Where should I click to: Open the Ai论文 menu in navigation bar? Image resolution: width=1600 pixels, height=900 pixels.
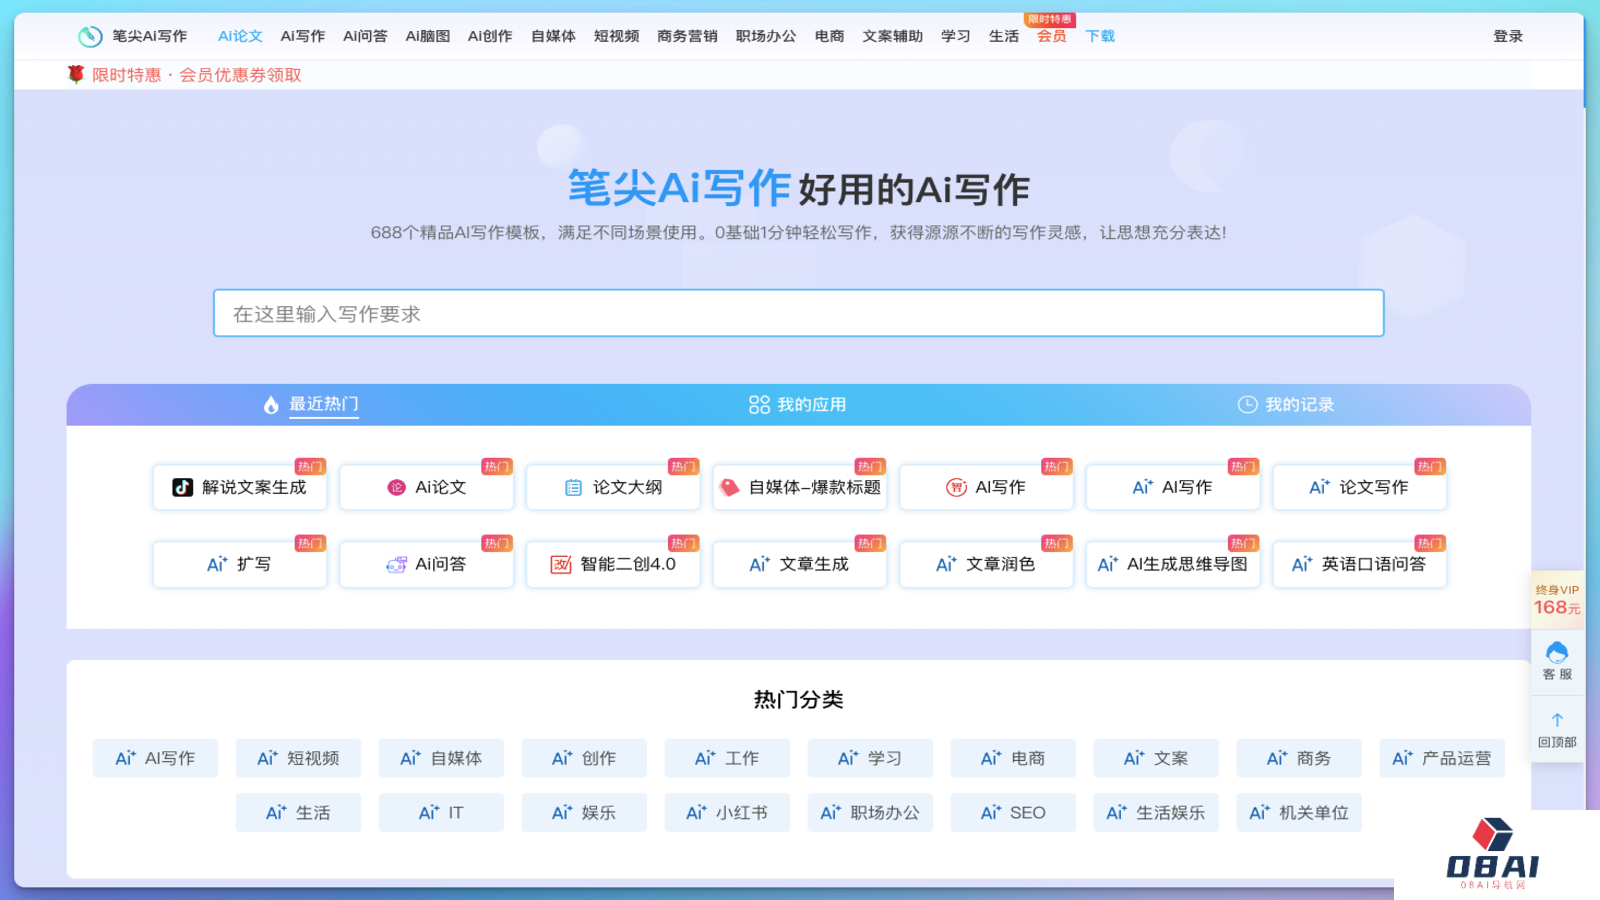(240, 36)
